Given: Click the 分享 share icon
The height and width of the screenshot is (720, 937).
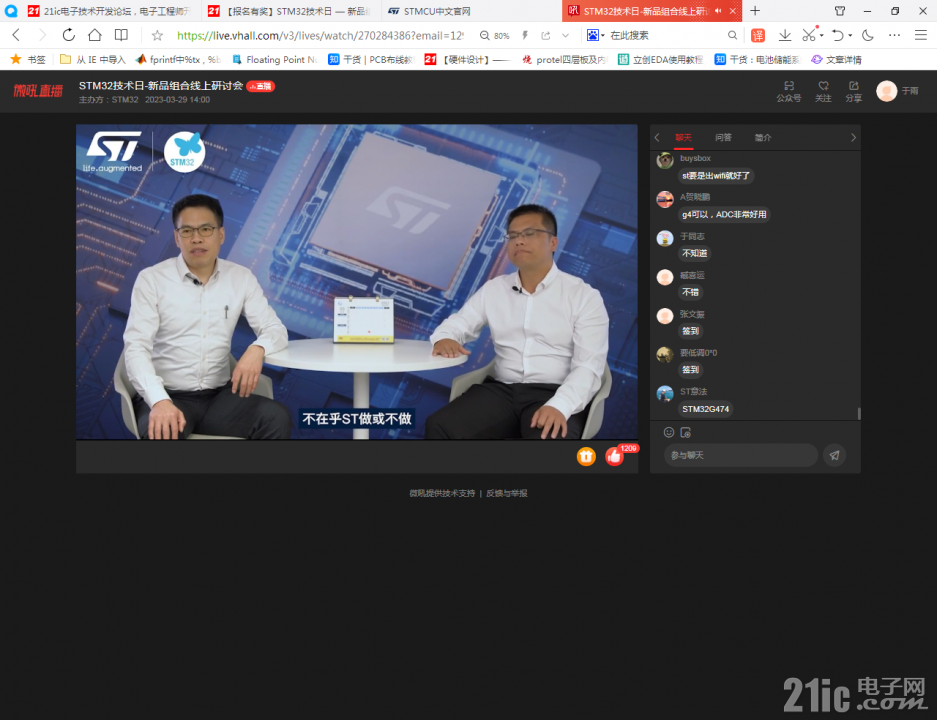Looking at the screenshot, I should point(853,91).
